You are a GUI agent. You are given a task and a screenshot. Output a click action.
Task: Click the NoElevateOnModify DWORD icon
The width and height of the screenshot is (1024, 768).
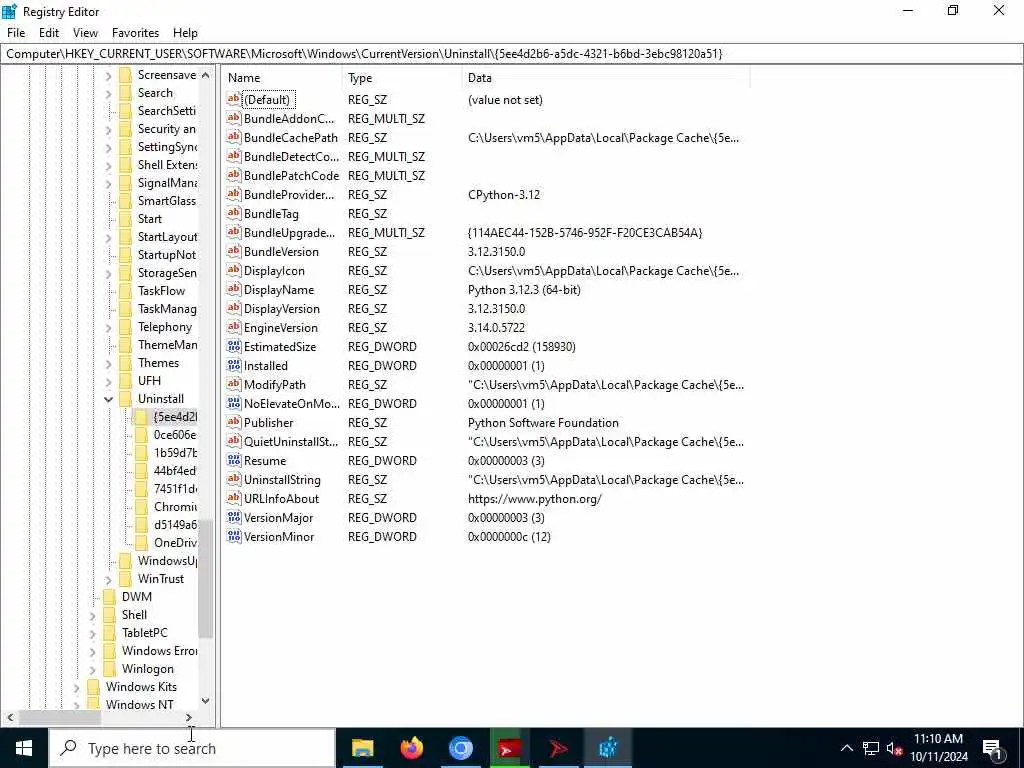[x=234, y=403]
